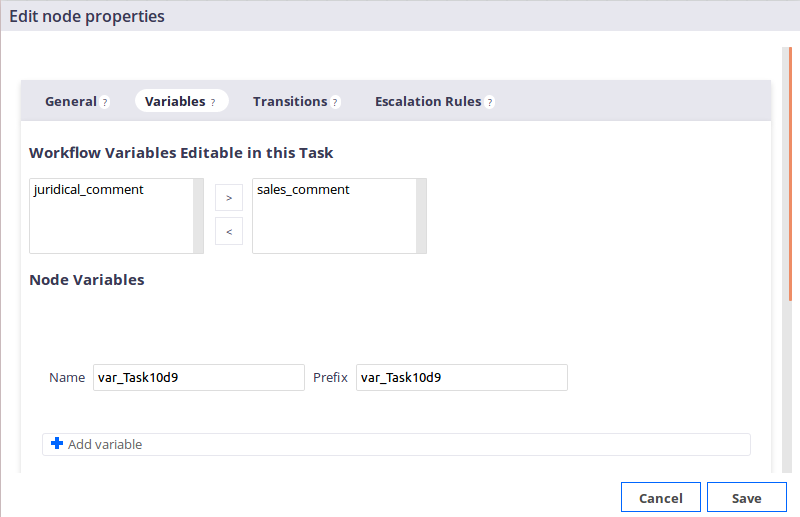Viewport: 800px width, 517px height.
Task: Click the help icon beside Escalation Rules
Action: click(x=489, y=102)
